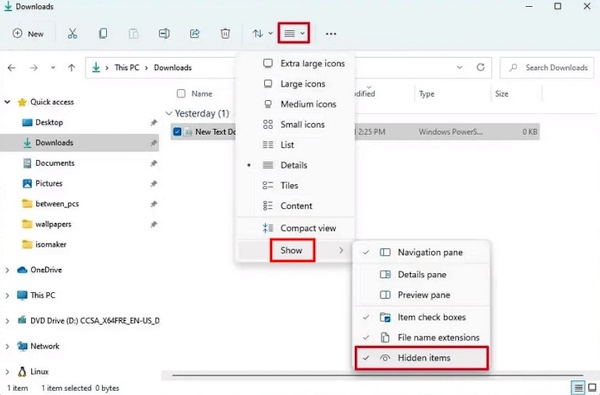Expand the Network tree node
This screenshot has width=600, height=395.
pyautogui.click(x=7, y=346)
